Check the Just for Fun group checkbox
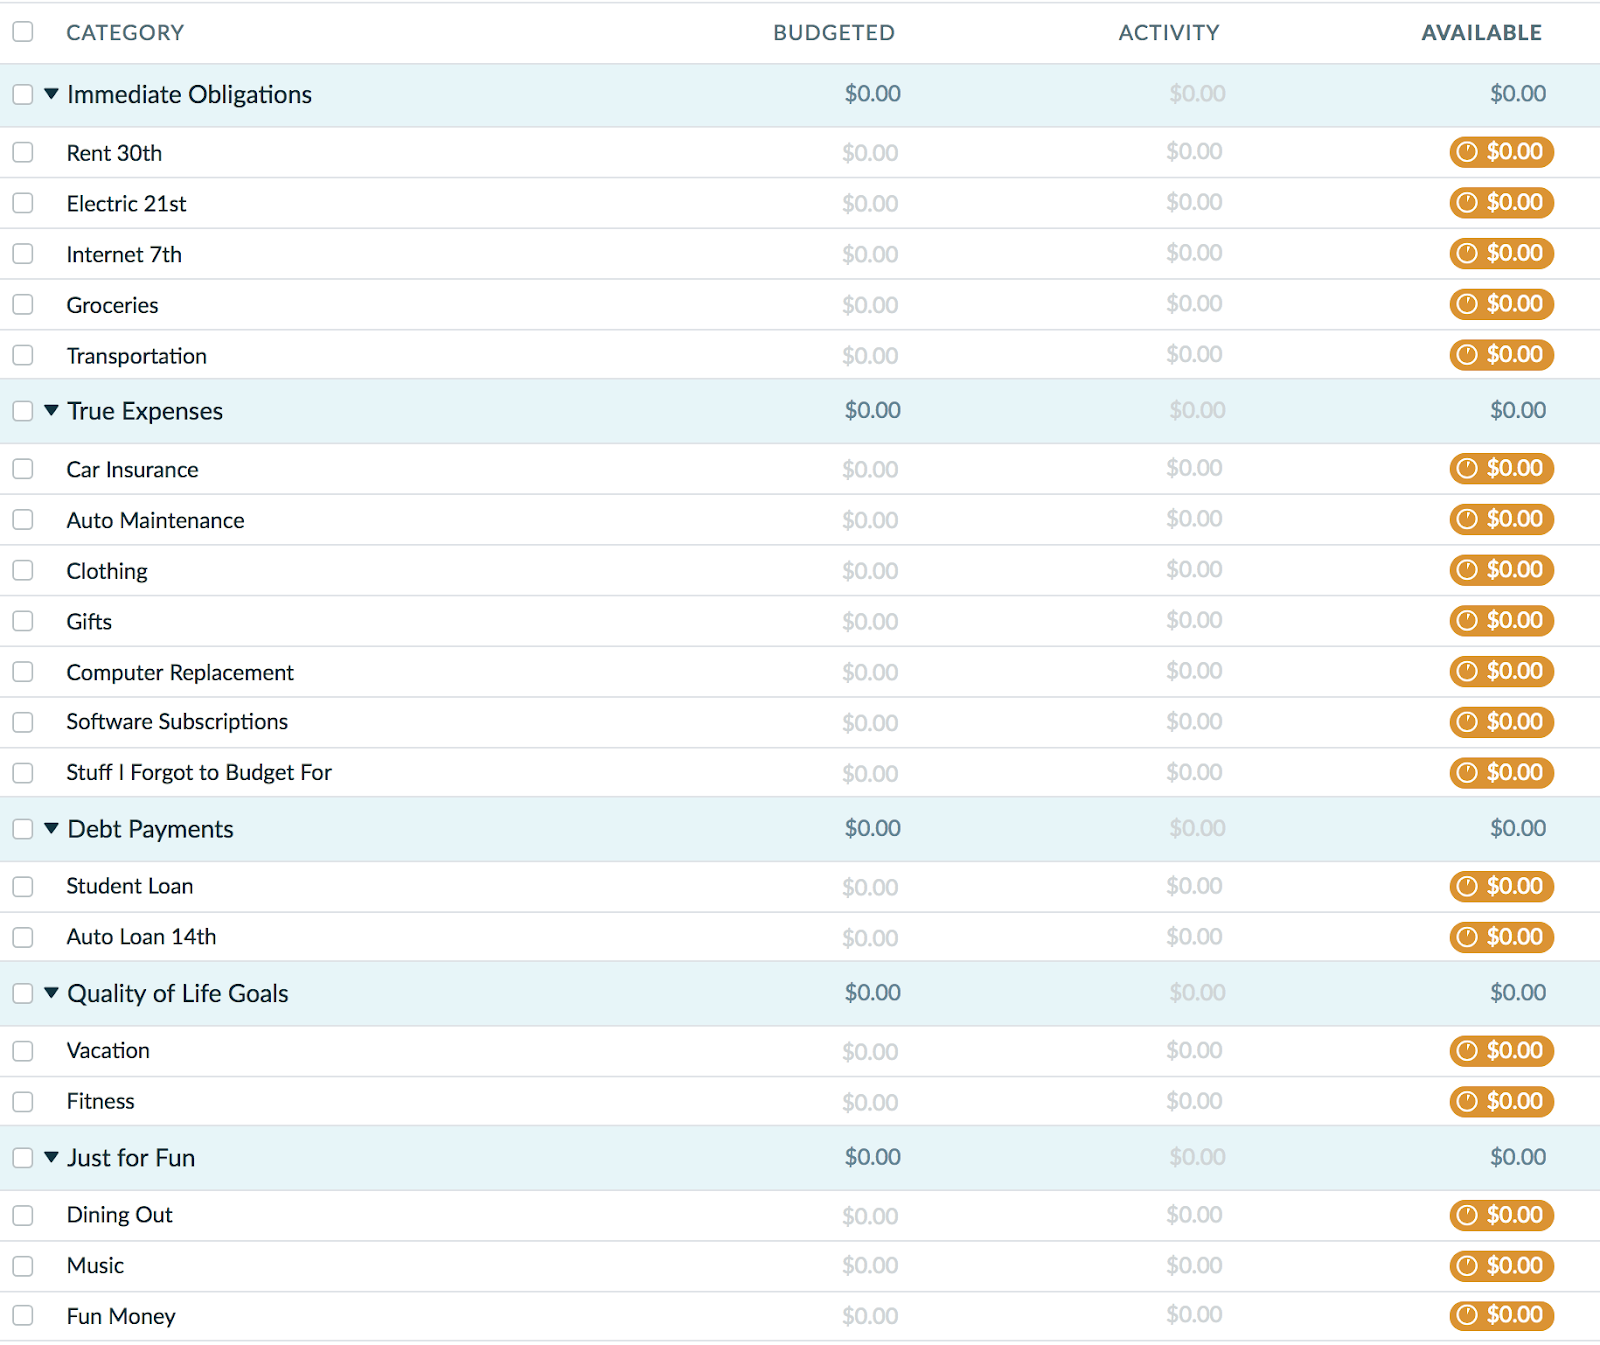This screenshot has height=1345, width=1600. (x=23, y=1157)
